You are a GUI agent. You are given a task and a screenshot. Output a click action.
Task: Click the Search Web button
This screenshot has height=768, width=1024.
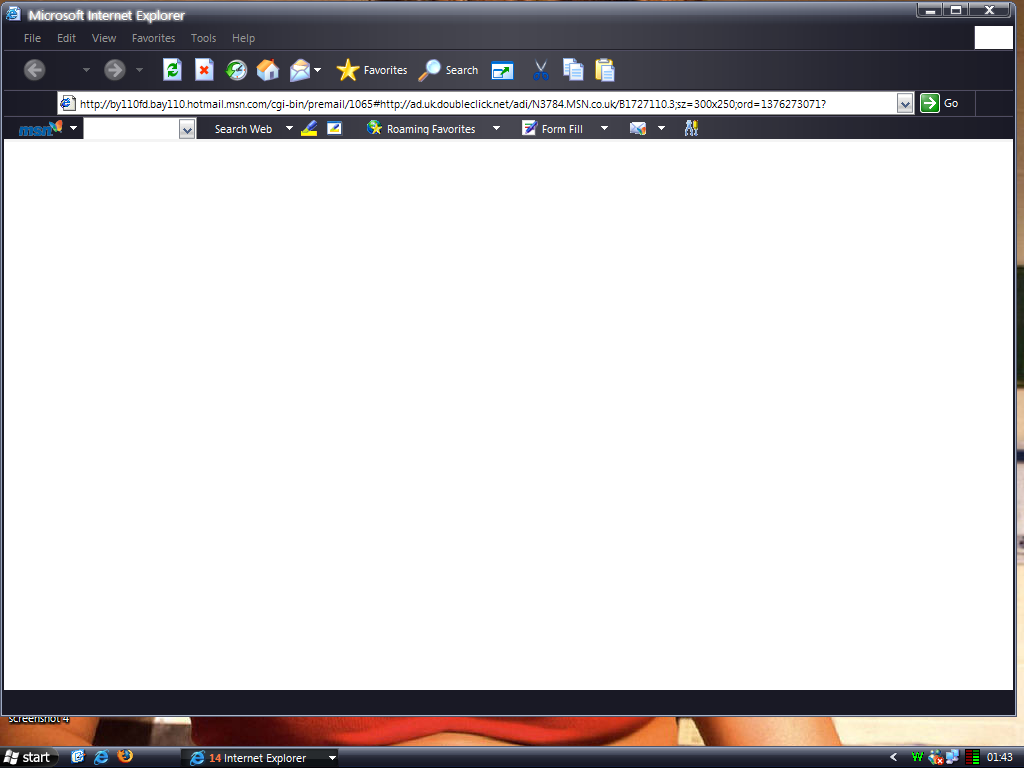[x=243, y=129]
